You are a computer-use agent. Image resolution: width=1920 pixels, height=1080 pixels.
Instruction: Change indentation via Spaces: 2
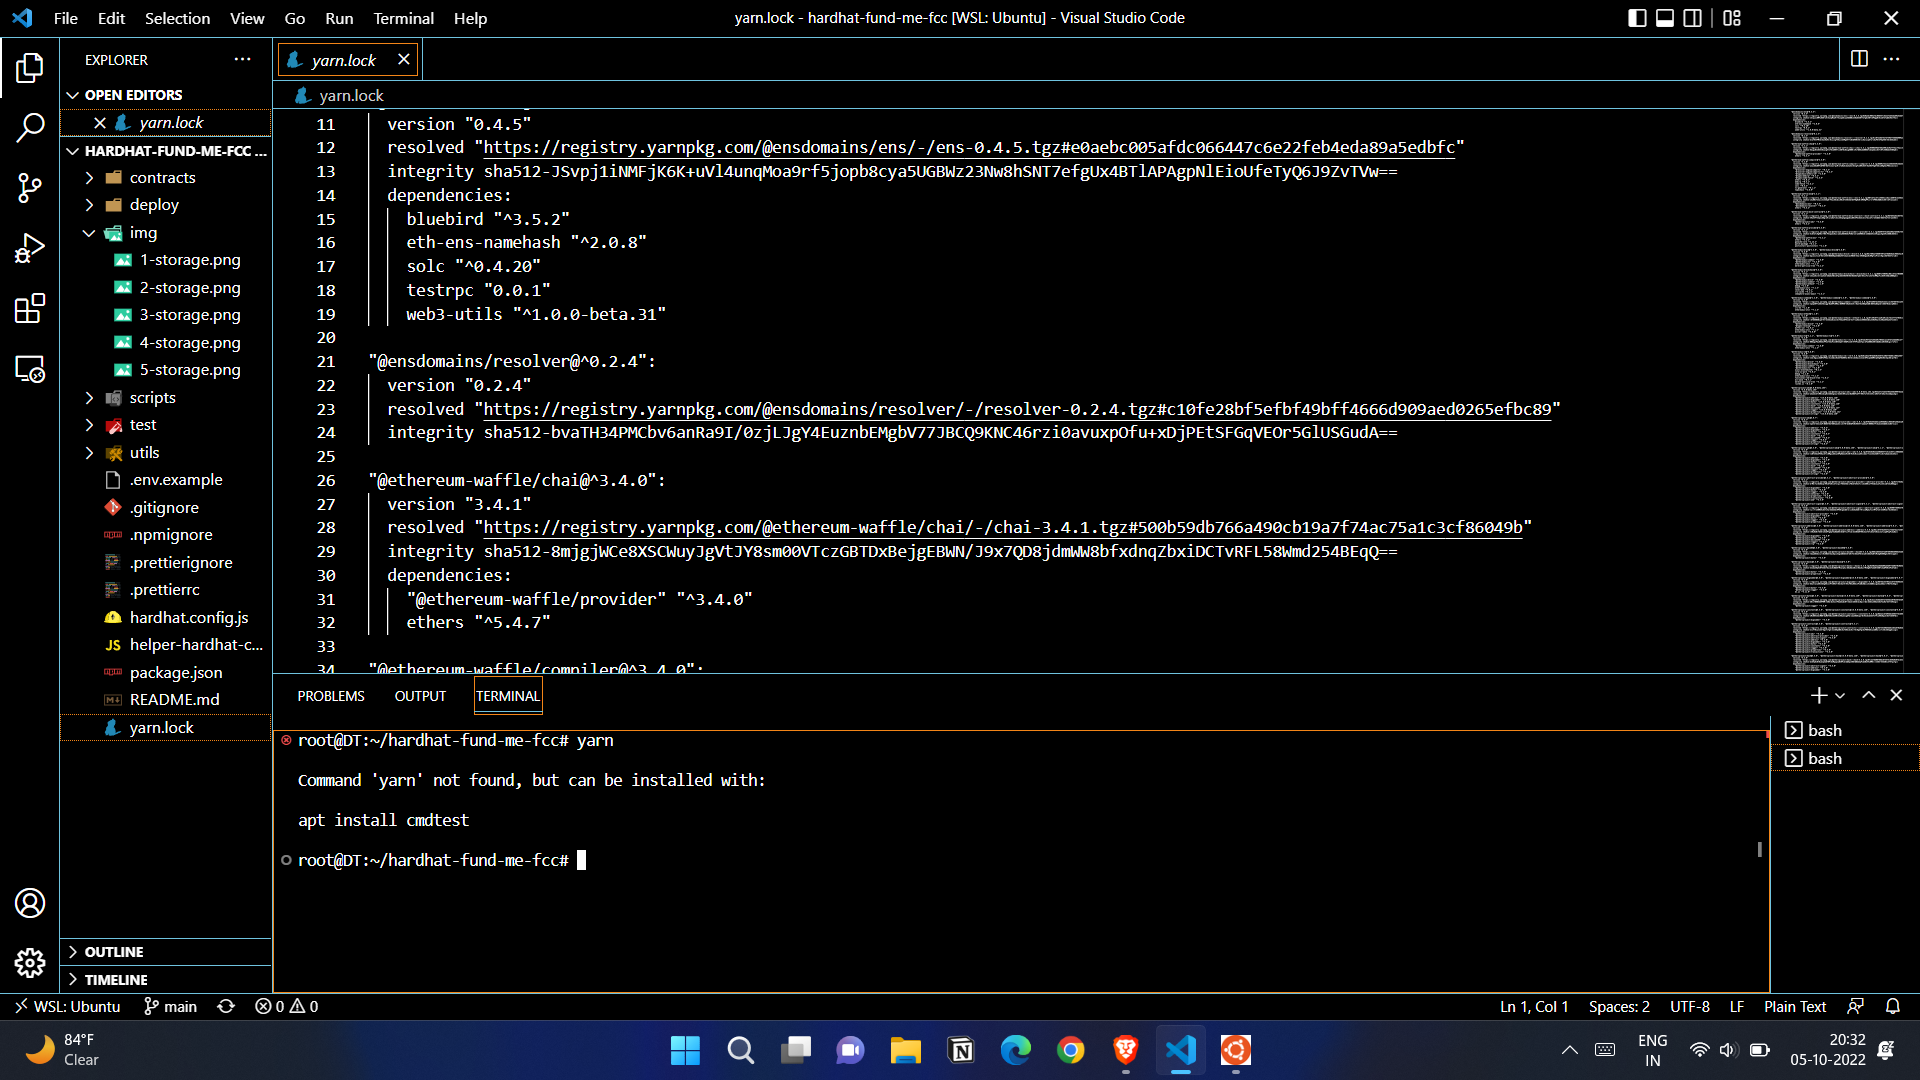[x=1619, y=1006]
